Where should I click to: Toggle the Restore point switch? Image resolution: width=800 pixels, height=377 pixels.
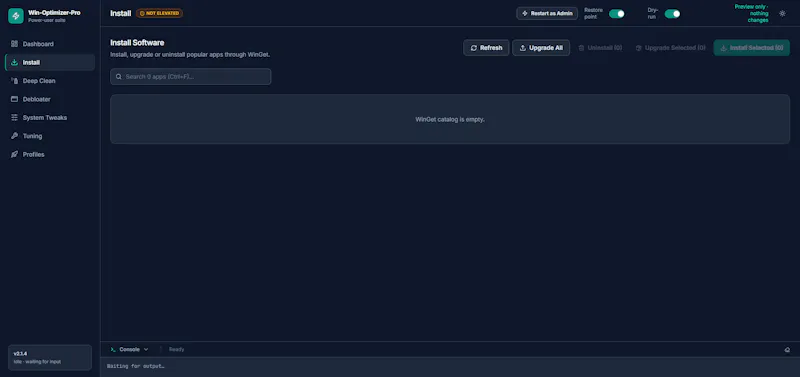point(616,14)
